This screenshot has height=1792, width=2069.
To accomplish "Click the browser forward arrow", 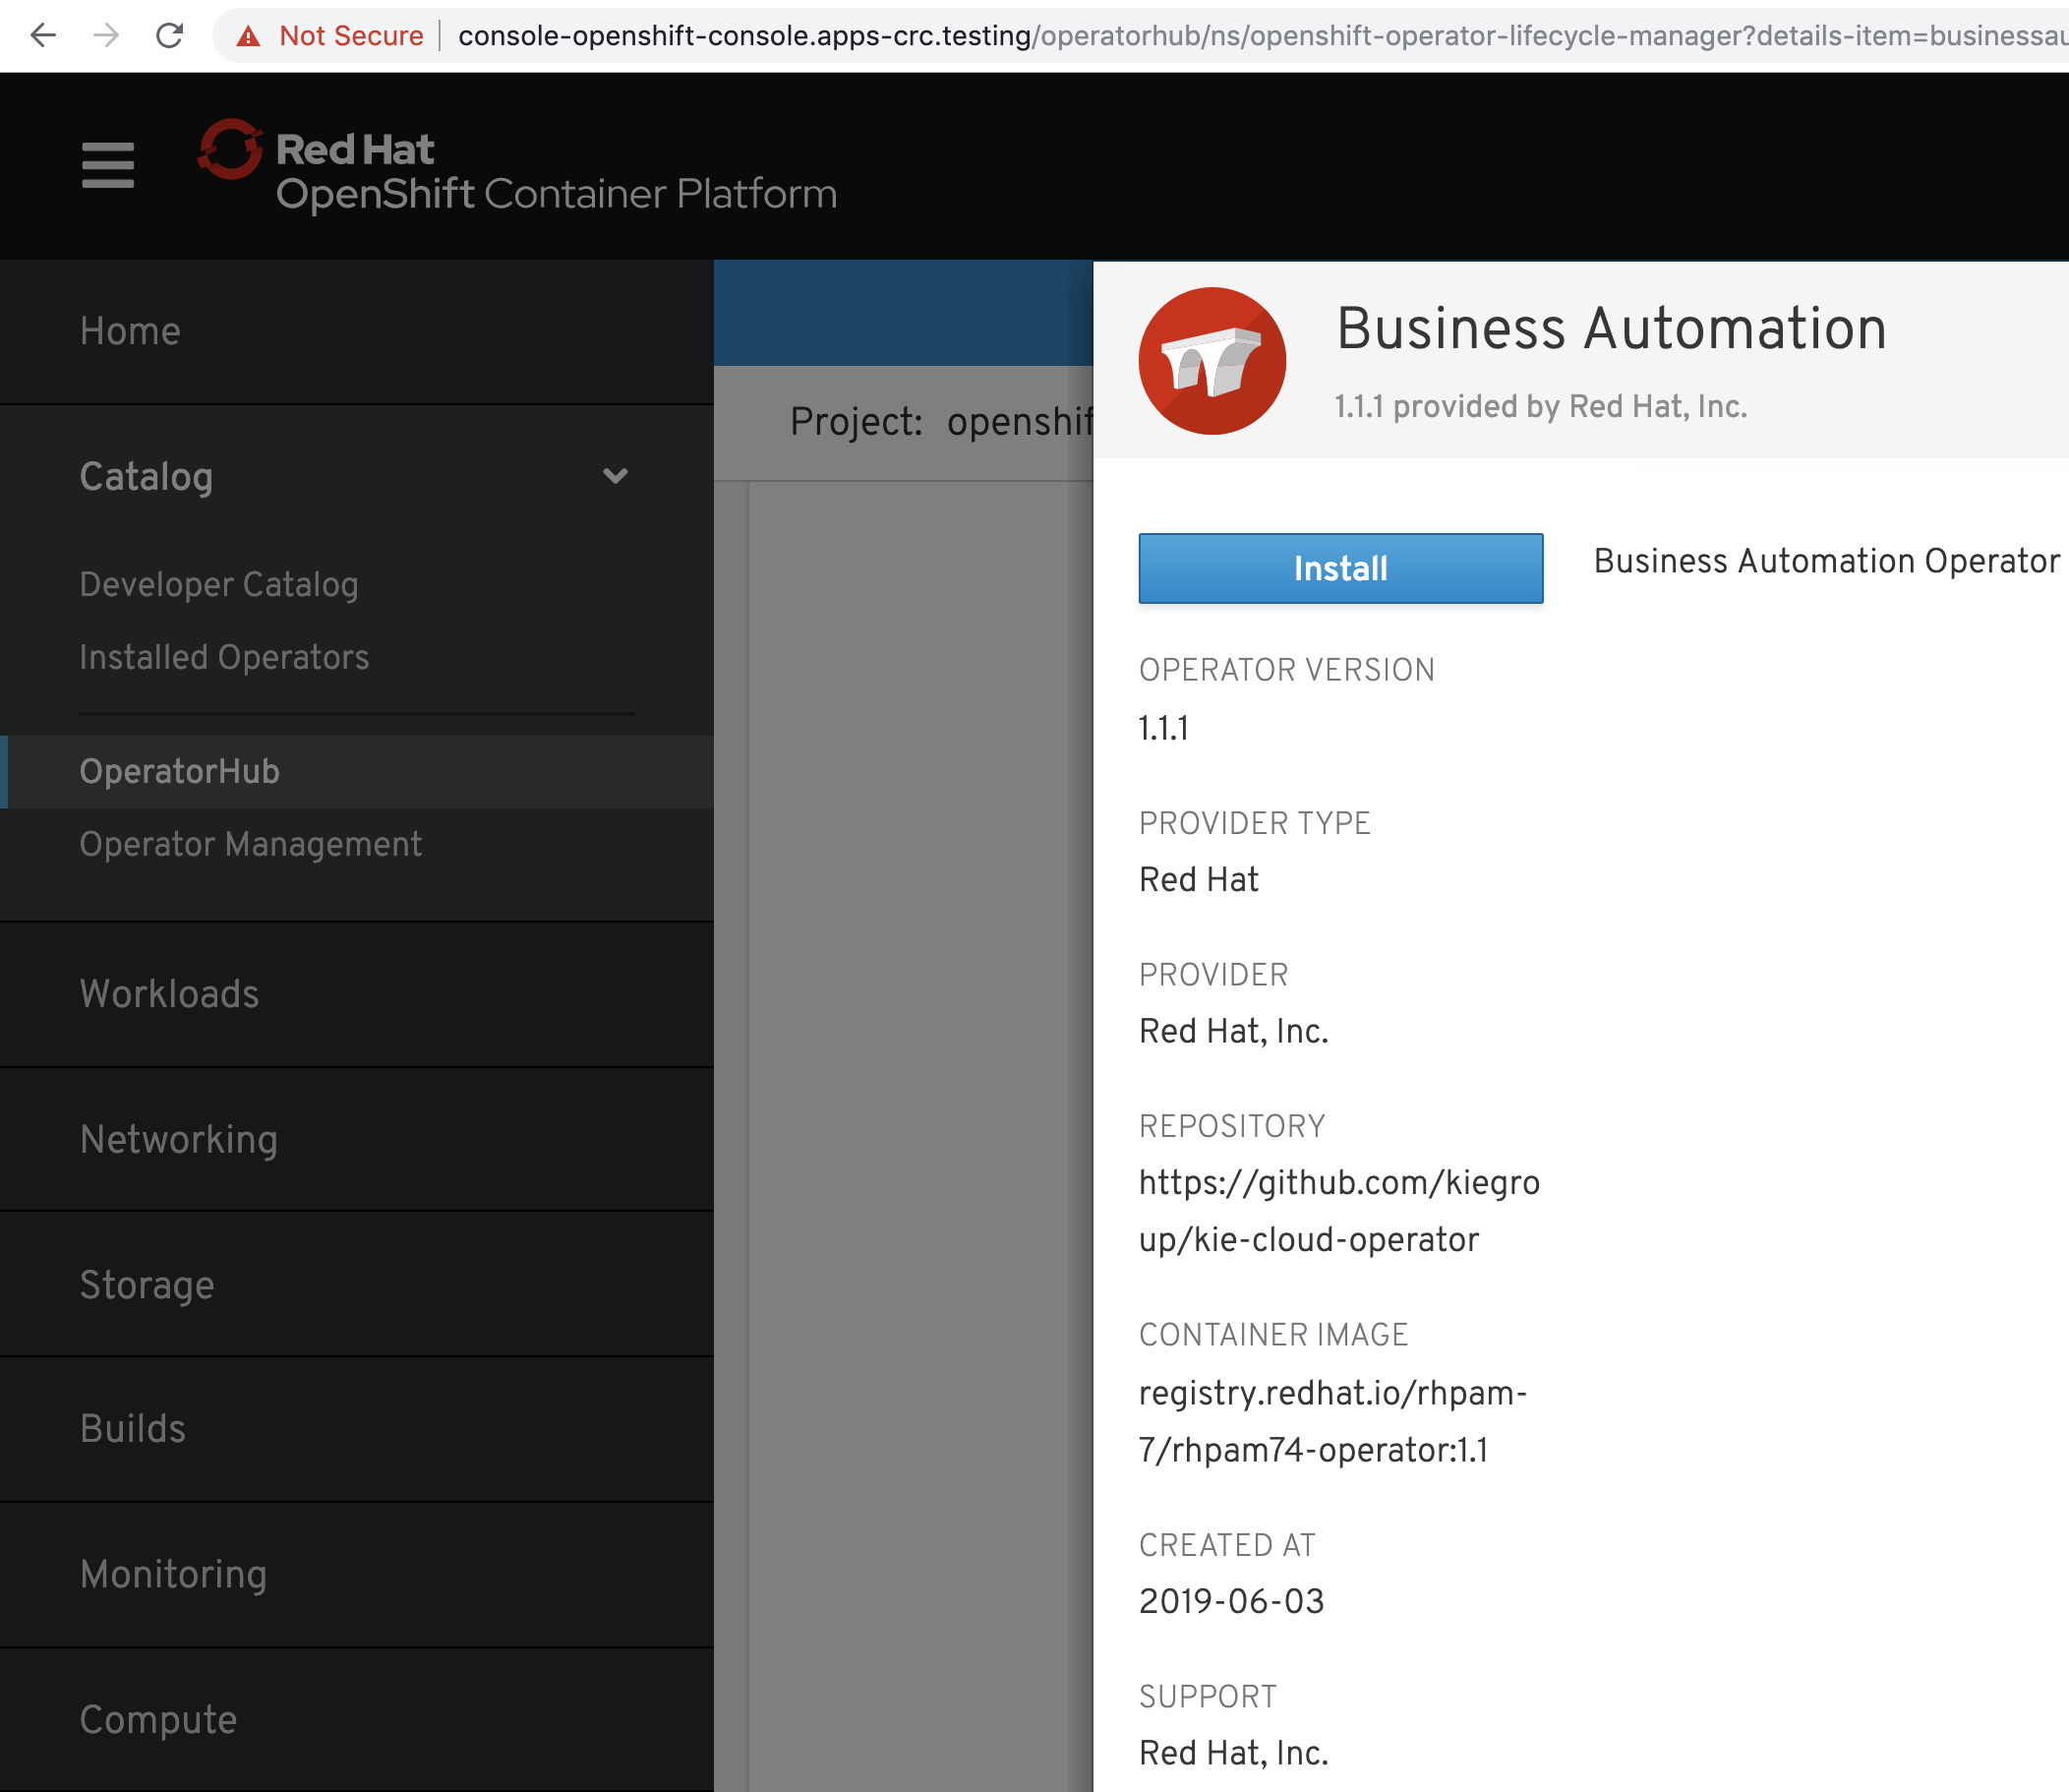I will pos(106,36).
